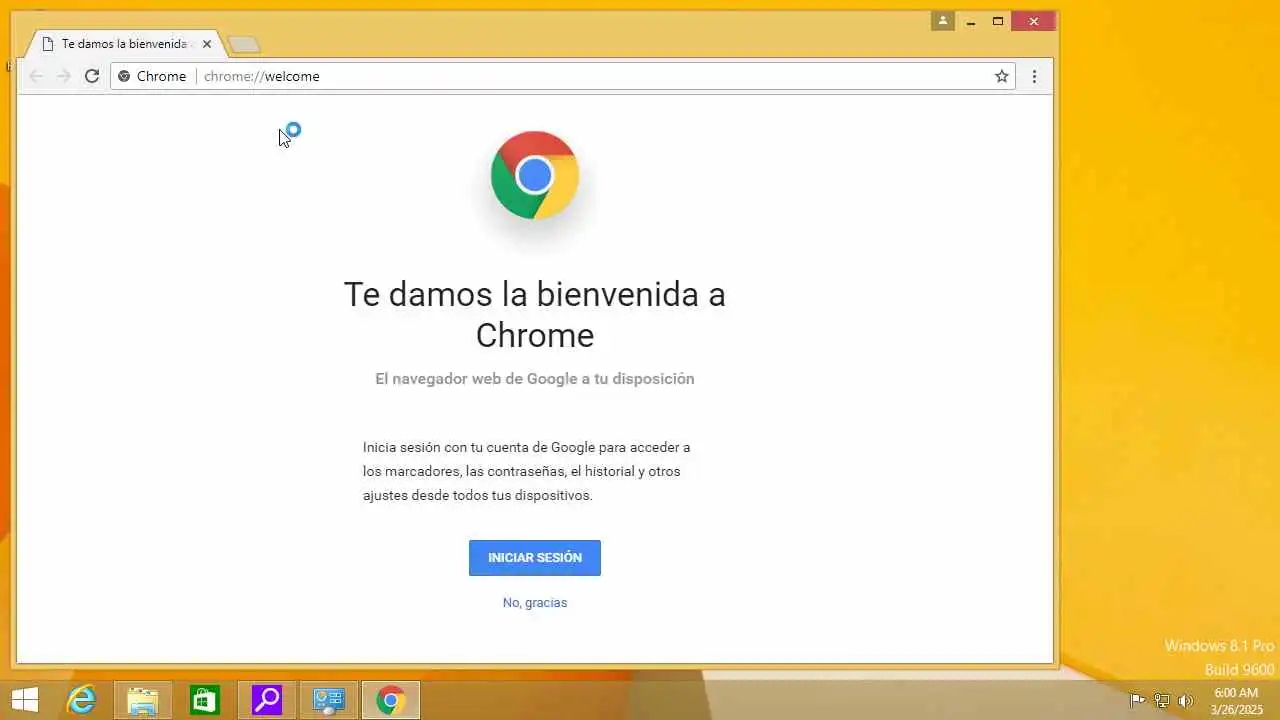Click the network icon in system tray

click(x=1162, y=700)
